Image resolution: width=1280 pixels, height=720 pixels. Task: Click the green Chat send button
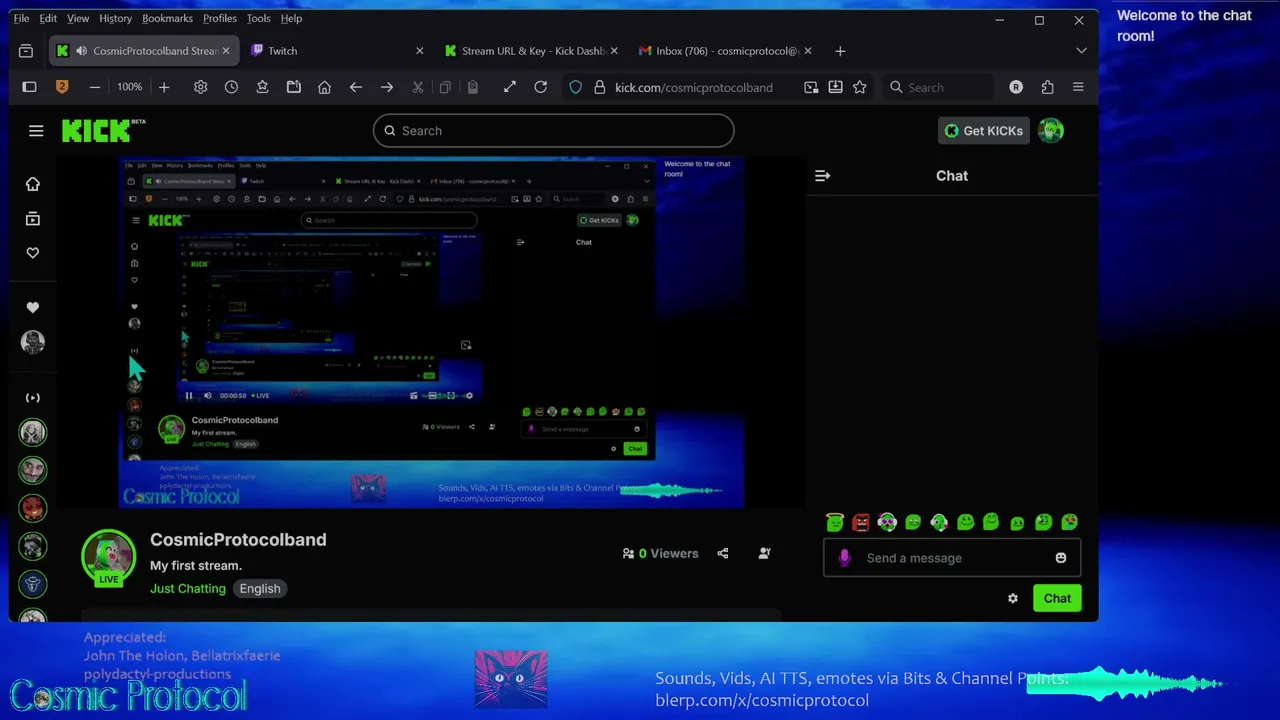pos(1057,598)
